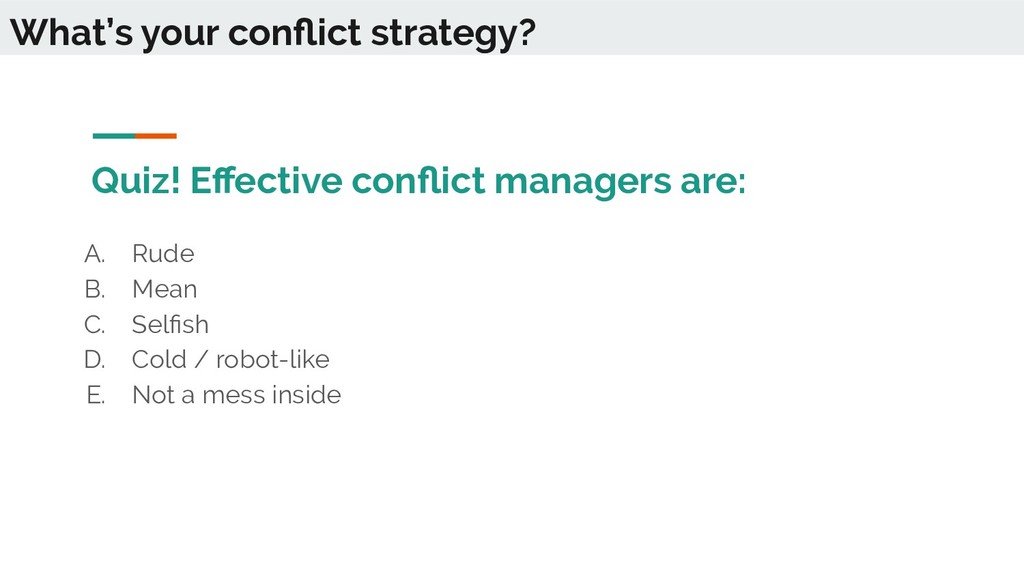This screenshot has height=576, width=1024.
Task: Select the letter E list marker
Action: [96, 394]
